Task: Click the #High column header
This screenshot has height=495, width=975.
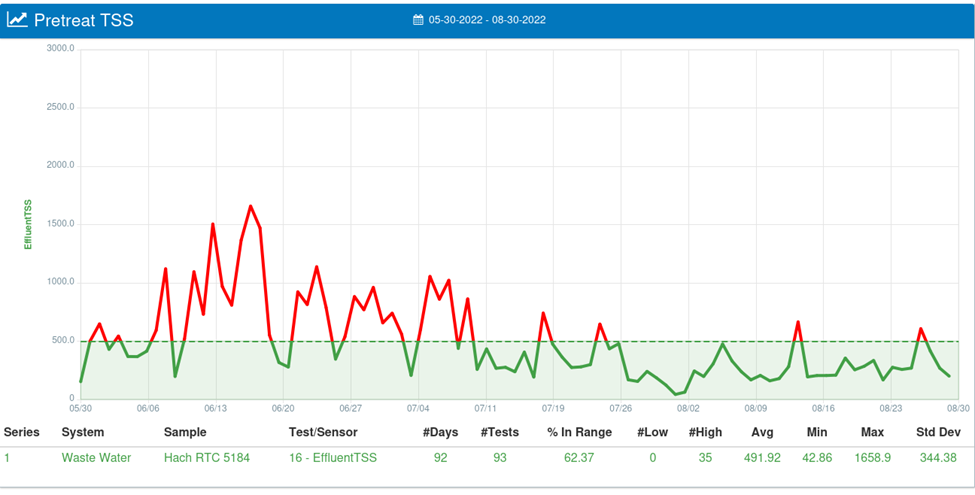Action: (705, 432)
